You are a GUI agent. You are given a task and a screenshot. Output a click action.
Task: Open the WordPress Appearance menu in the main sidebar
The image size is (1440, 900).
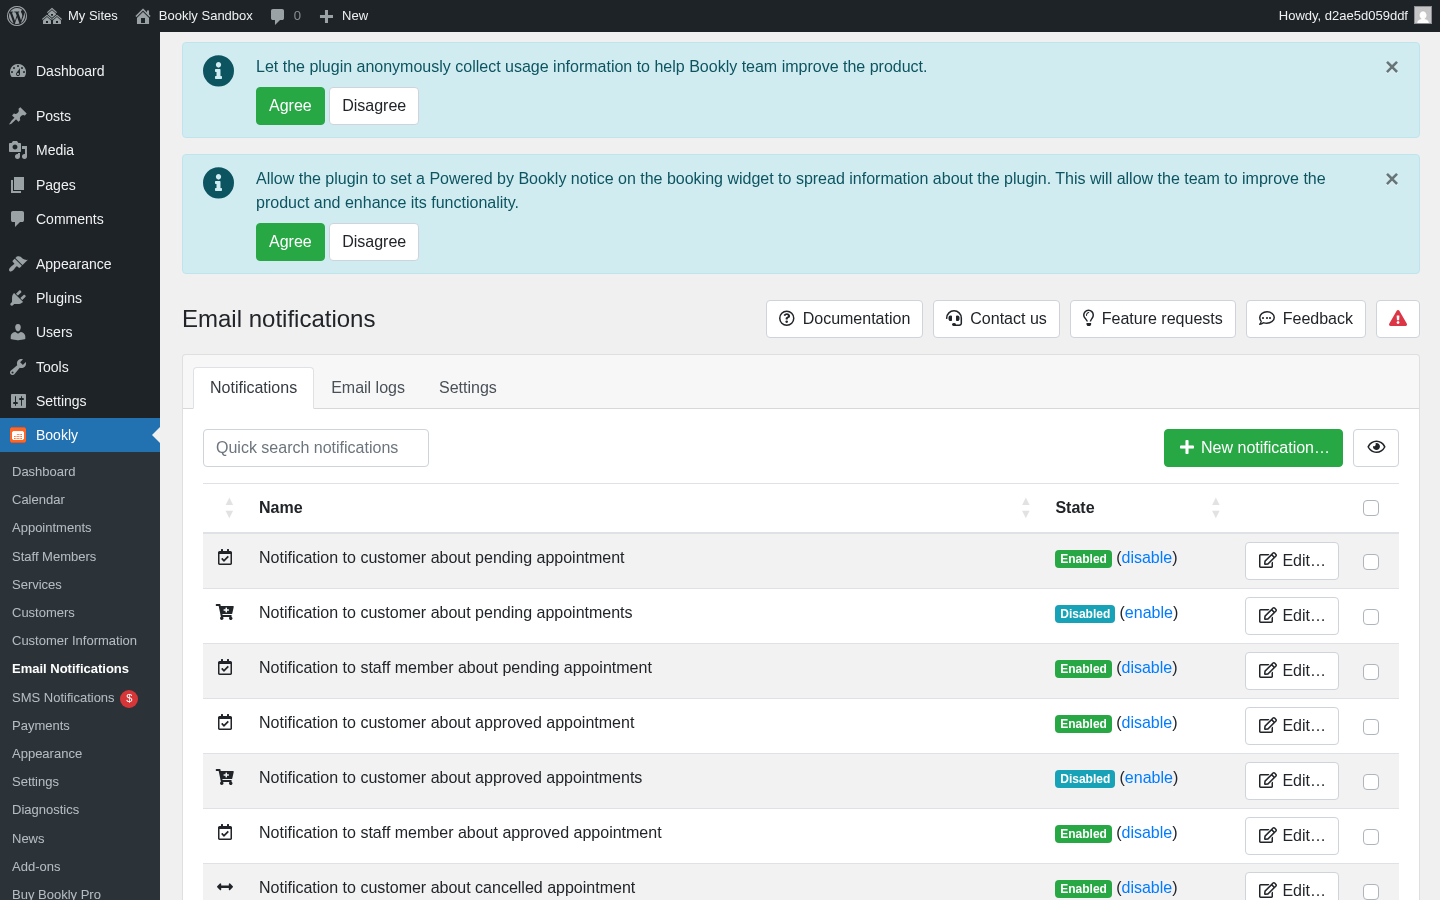pyautogui.click(x=80, y=264)
